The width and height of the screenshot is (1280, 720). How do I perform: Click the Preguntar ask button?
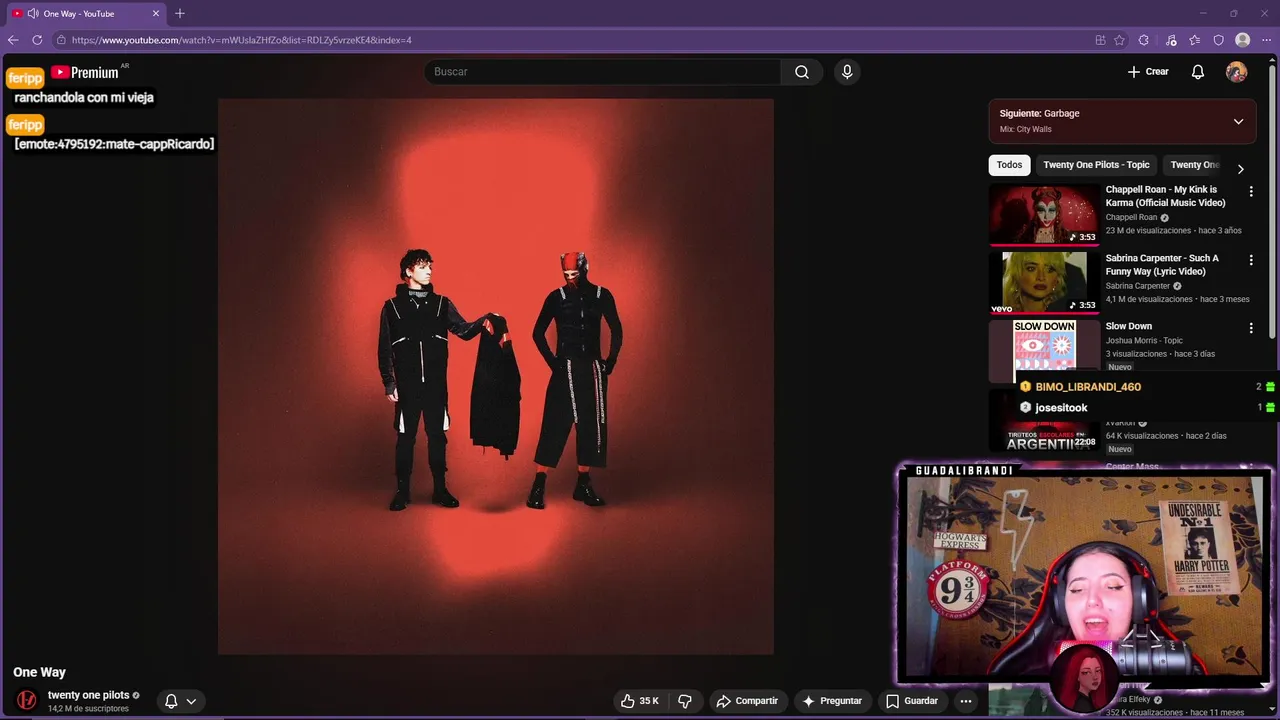832,701
